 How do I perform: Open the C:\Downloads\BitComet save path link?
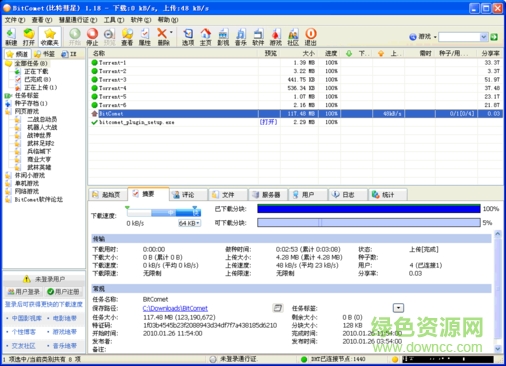tap(175, 308)
